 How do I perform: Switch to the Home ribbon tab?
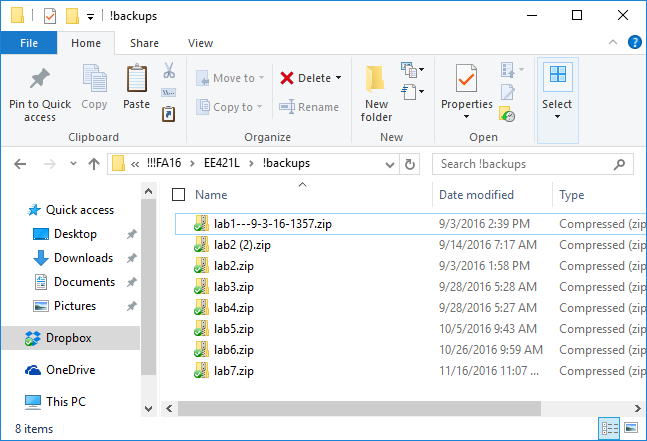click(x=86, y=43)
